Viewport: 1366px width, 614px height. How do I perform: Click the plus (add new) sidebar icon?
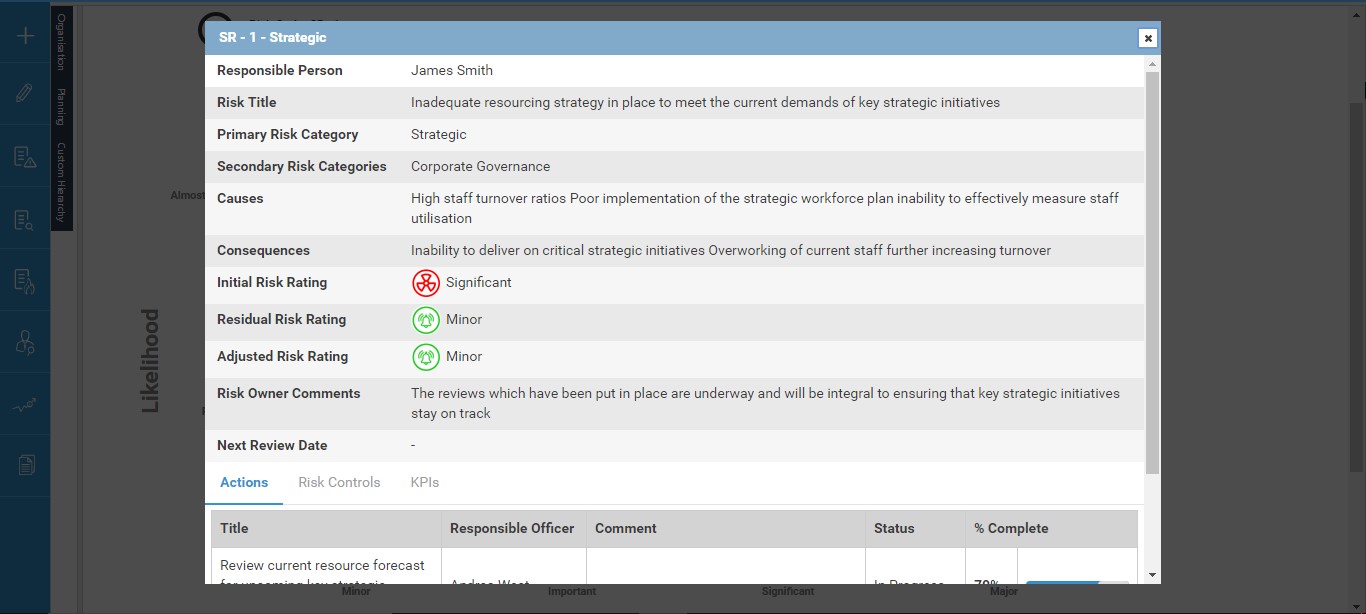tap(25, 36)
